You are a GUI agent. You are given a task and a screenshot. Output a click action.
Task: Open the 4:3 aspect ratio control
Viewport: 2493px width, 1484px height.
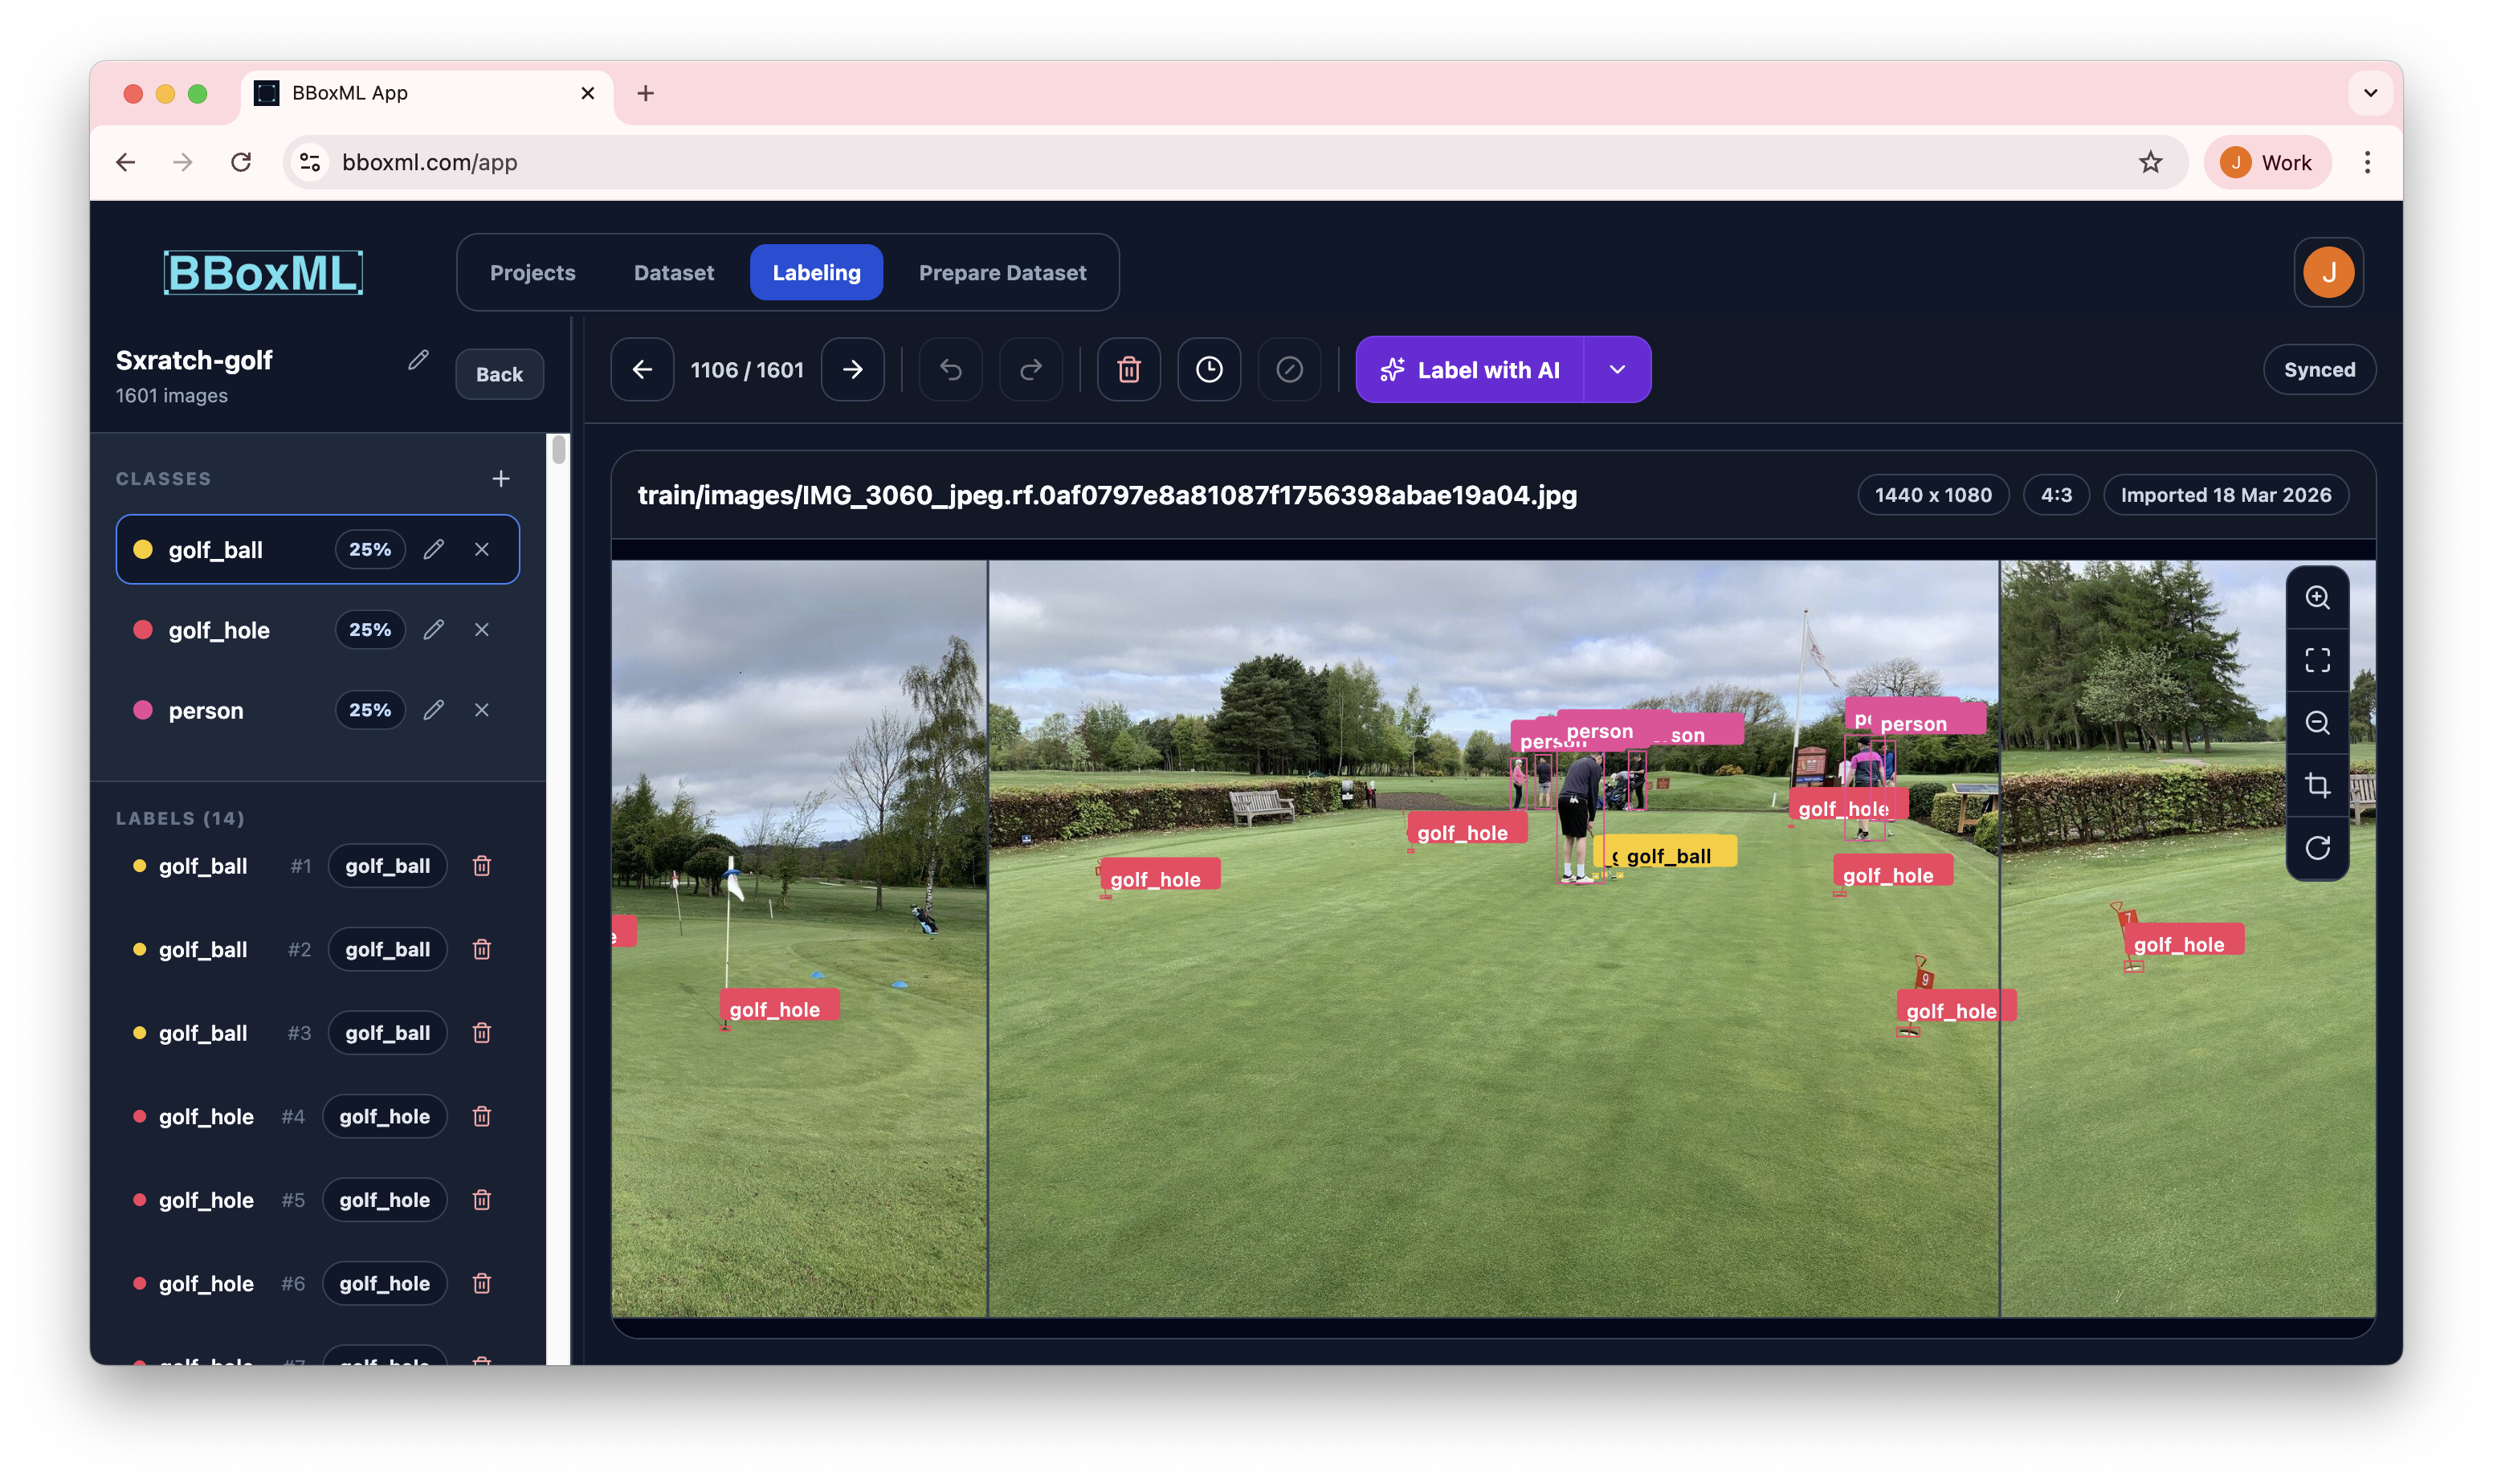[x=2055, y=494]
